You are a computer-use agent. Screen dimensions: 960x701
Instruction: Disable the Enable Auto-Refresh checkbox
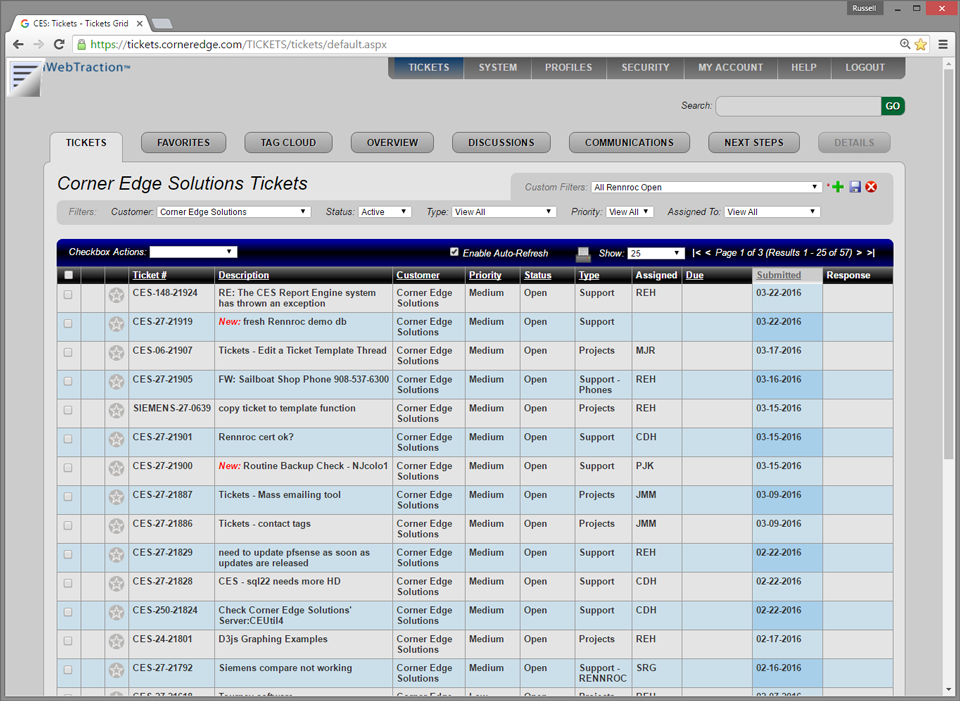pyautogui.click(x=454, y=252)
